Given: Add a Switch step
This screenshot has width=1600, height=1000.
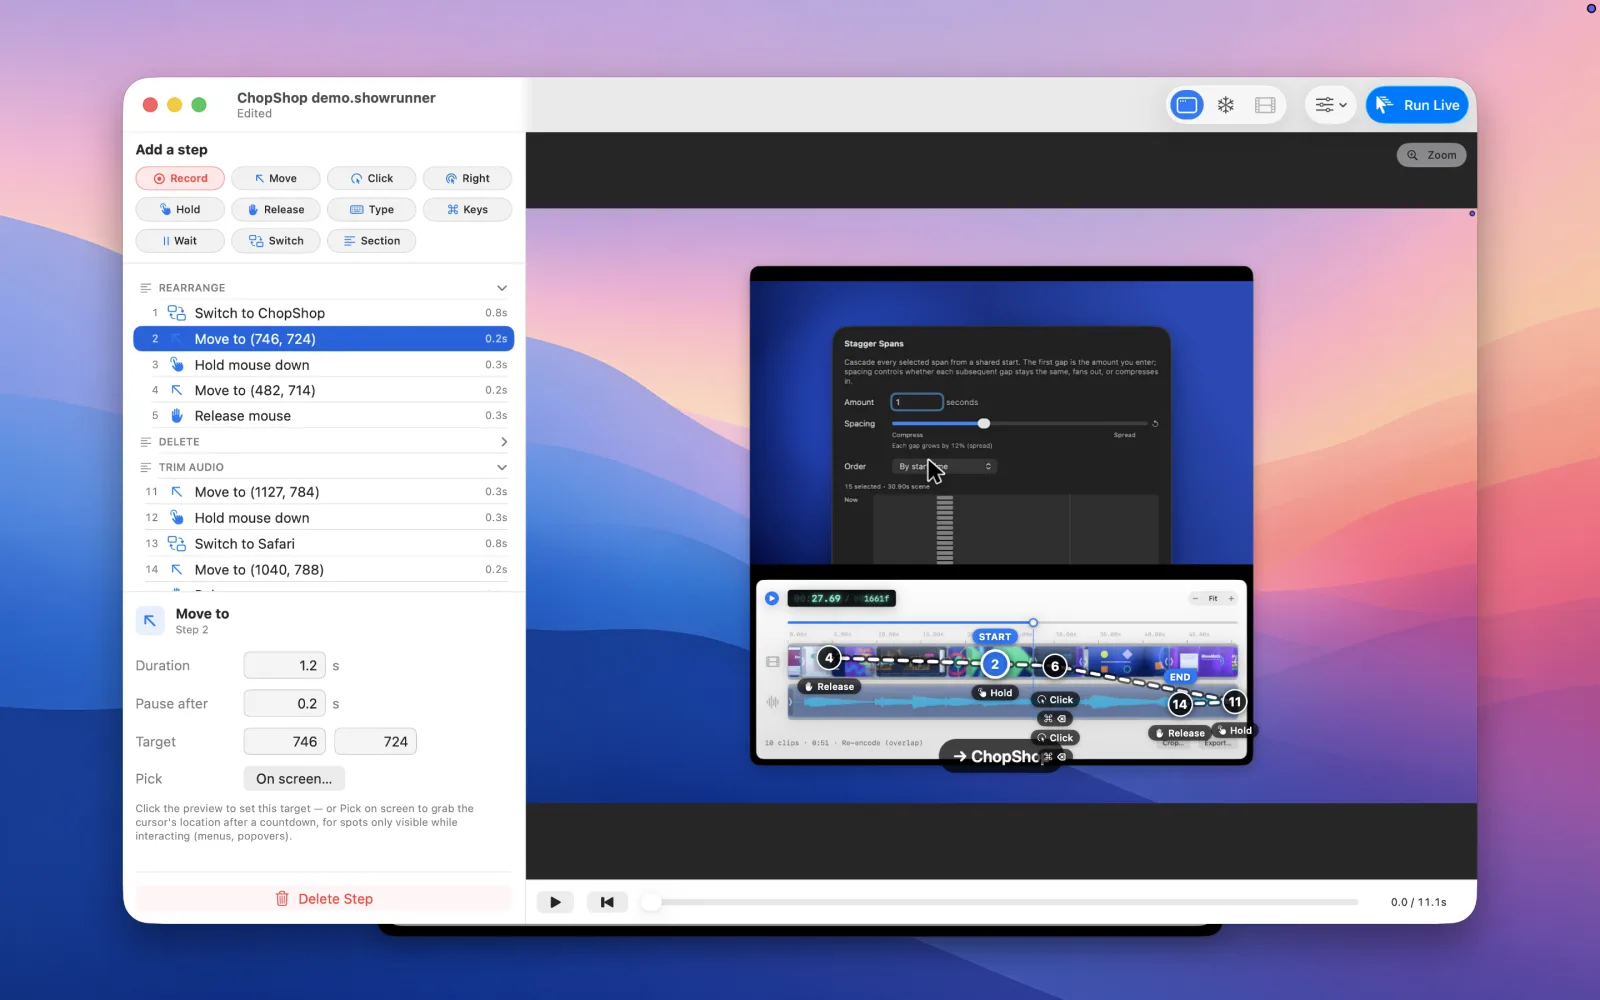Looking at the screenshot, I should click(x=276, y=240).
